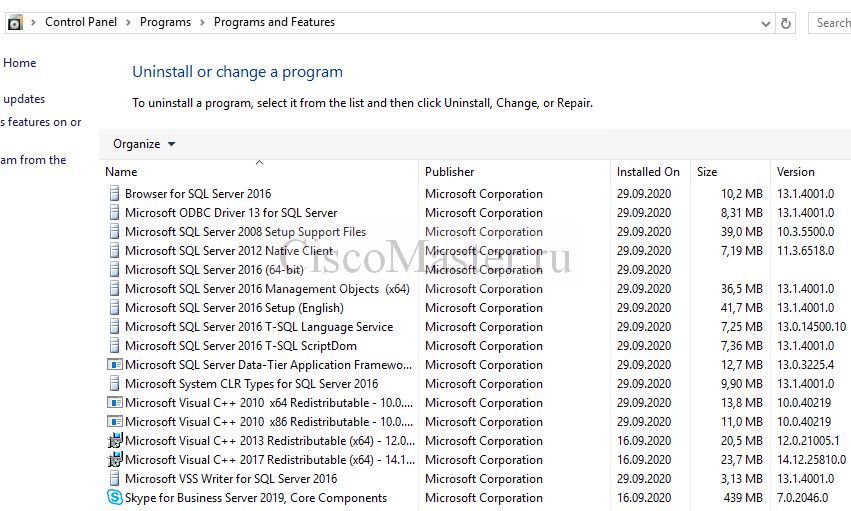Open the 'am from the' sidebar link
Image resolution: width=851 pixels, height=511 pixels.
(33, 160)
